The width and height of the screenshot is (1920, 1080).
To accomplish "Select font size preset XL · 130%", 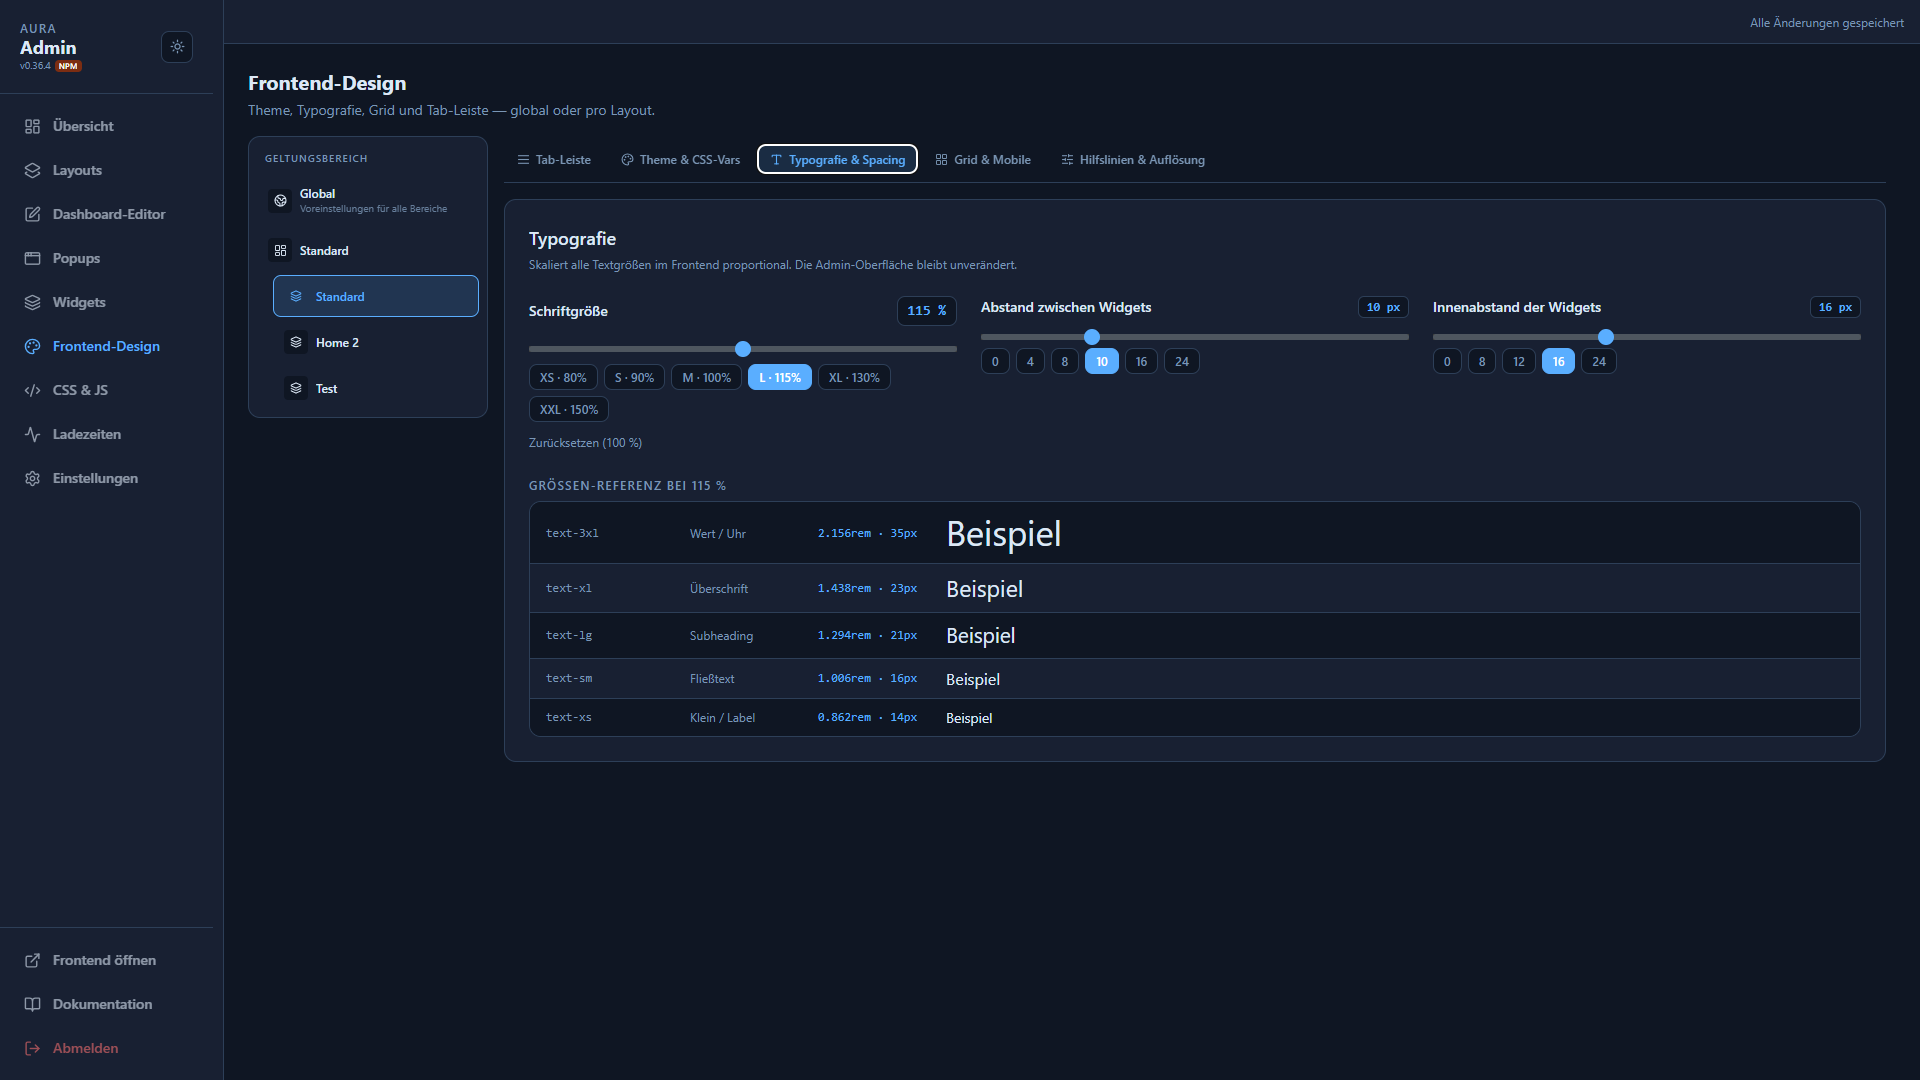I will [x=854, y=377].
